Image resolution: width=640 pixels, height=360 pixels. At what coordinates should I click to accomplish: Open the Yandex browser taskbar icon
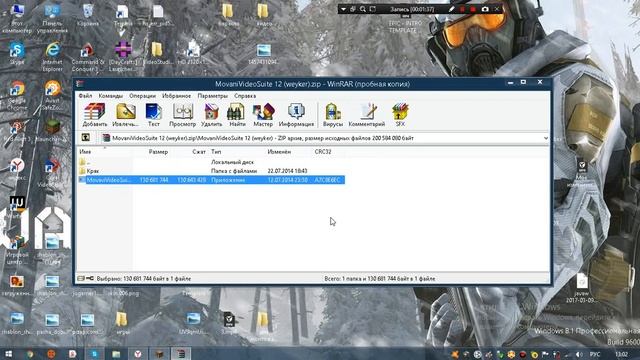pyautogui.click(x=138, y=353)
